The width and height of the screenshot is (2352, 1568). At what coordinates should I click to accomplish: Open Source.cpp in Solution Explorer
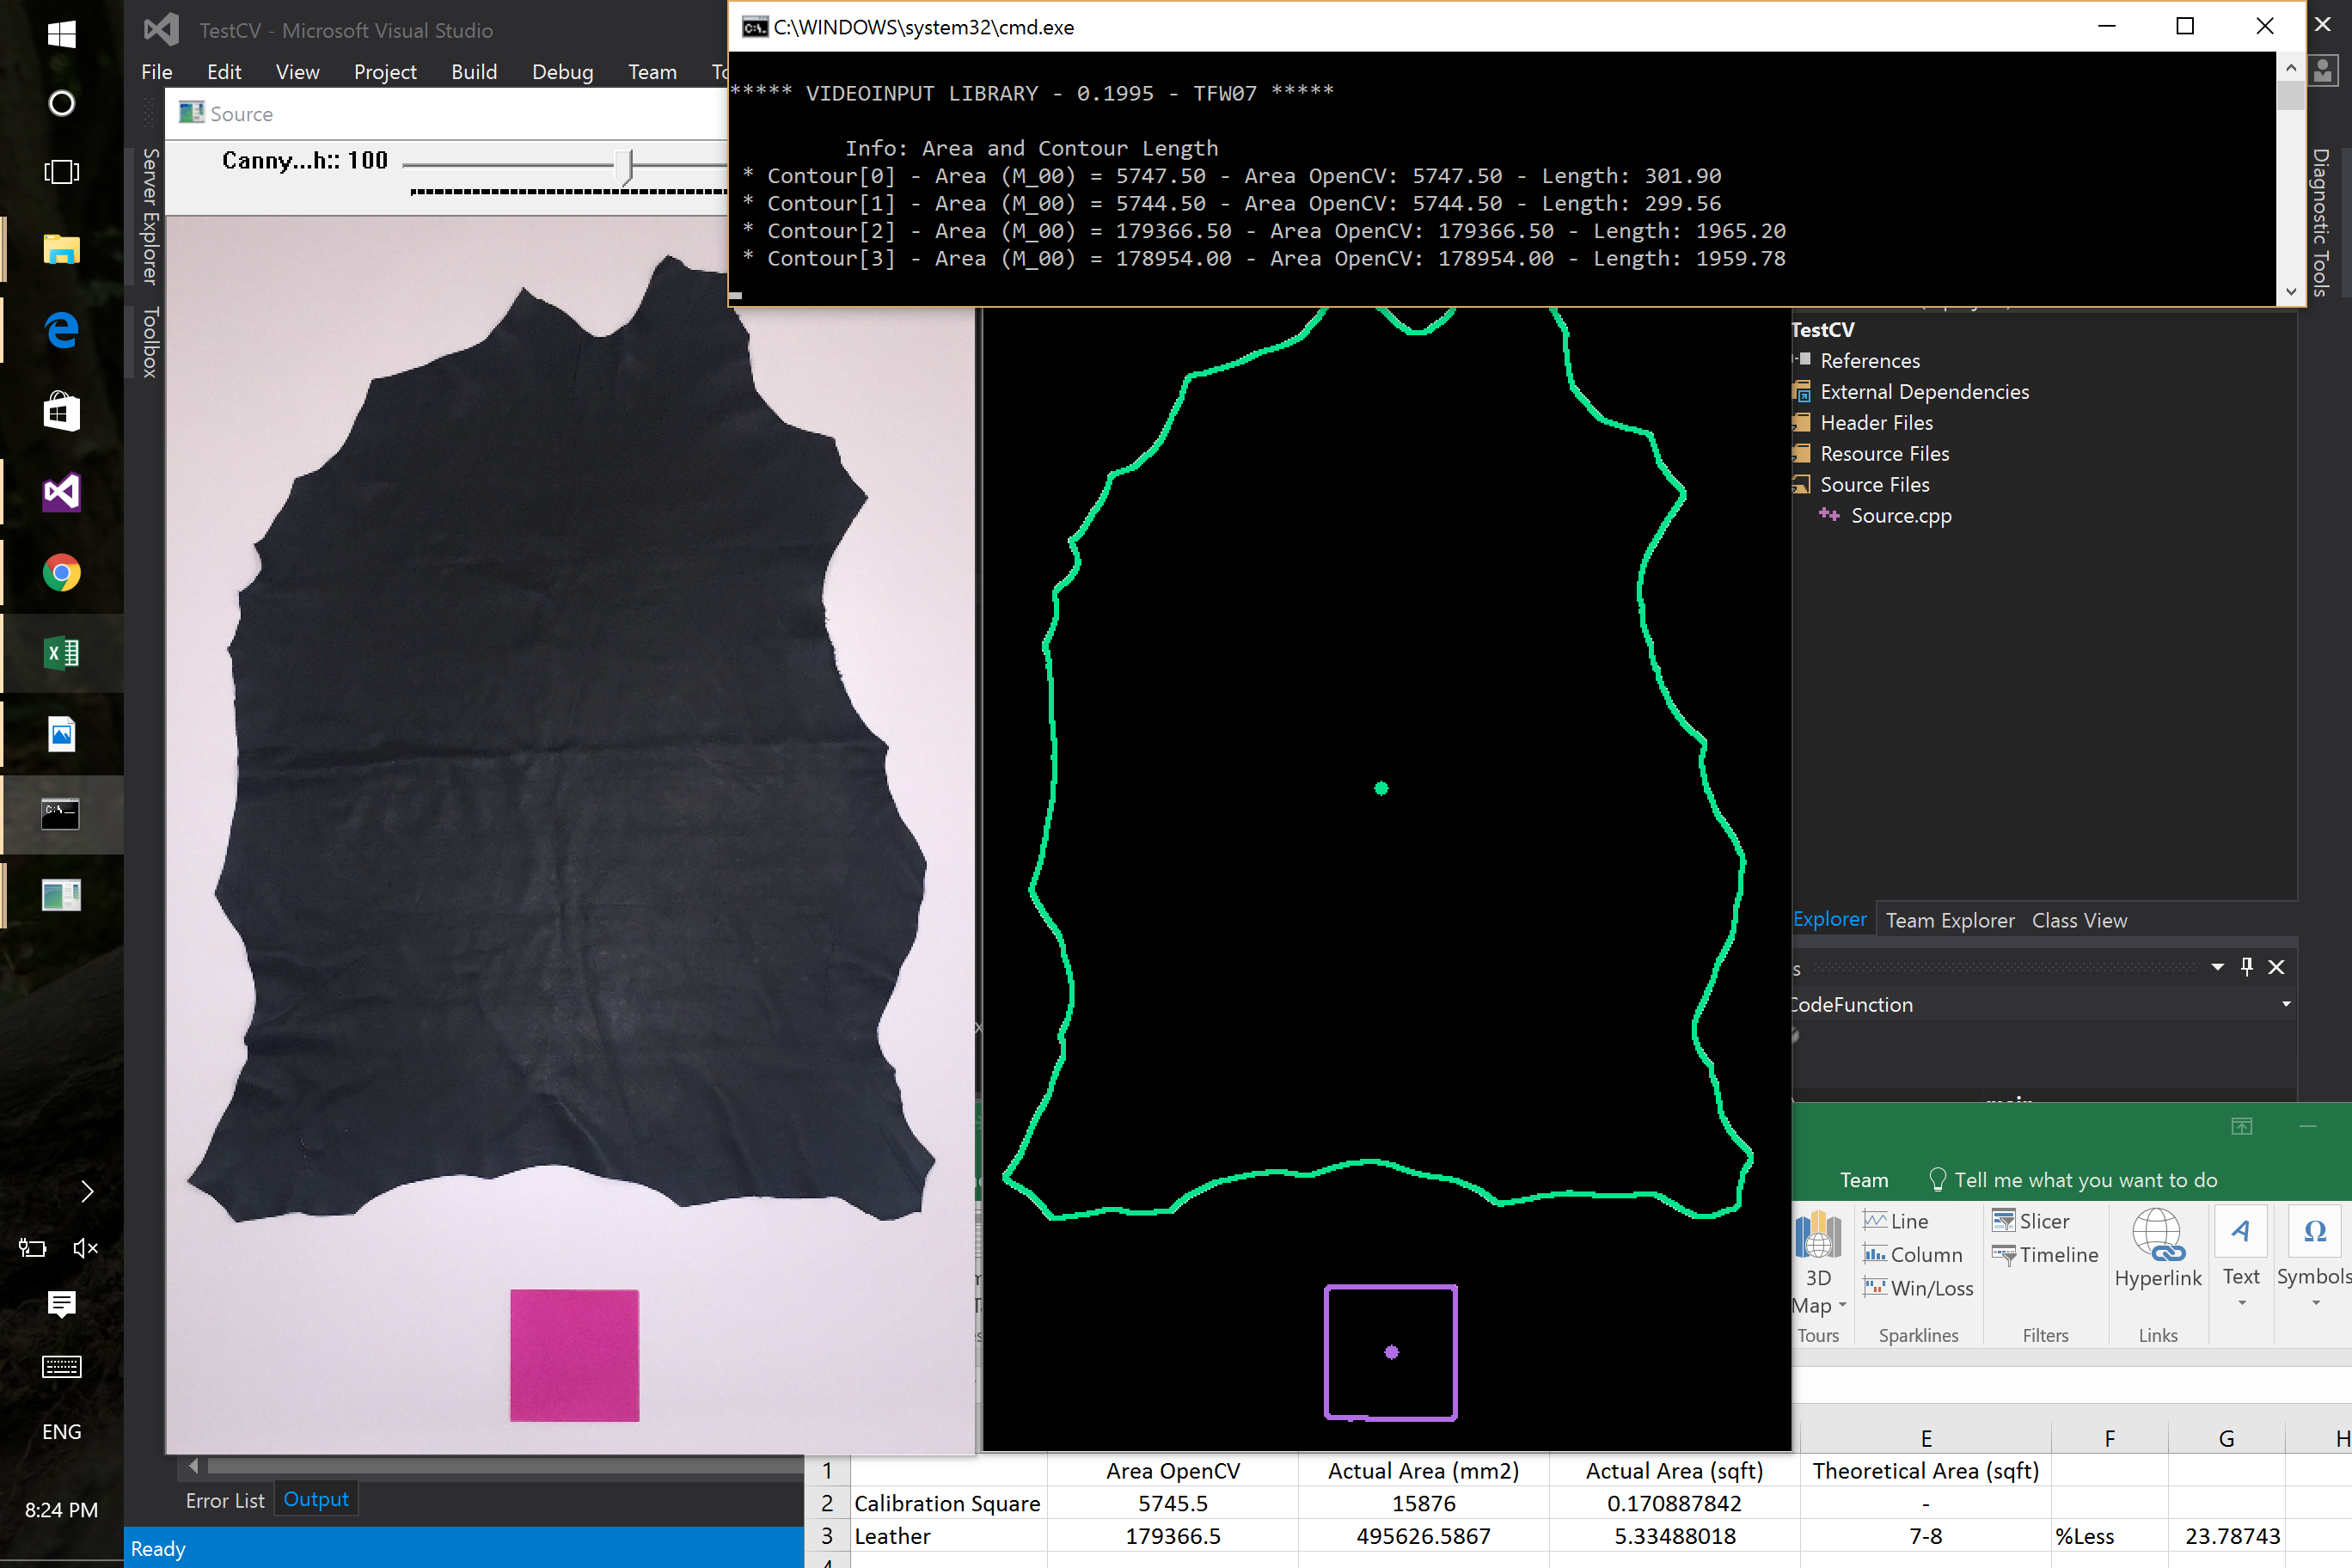1900,516
